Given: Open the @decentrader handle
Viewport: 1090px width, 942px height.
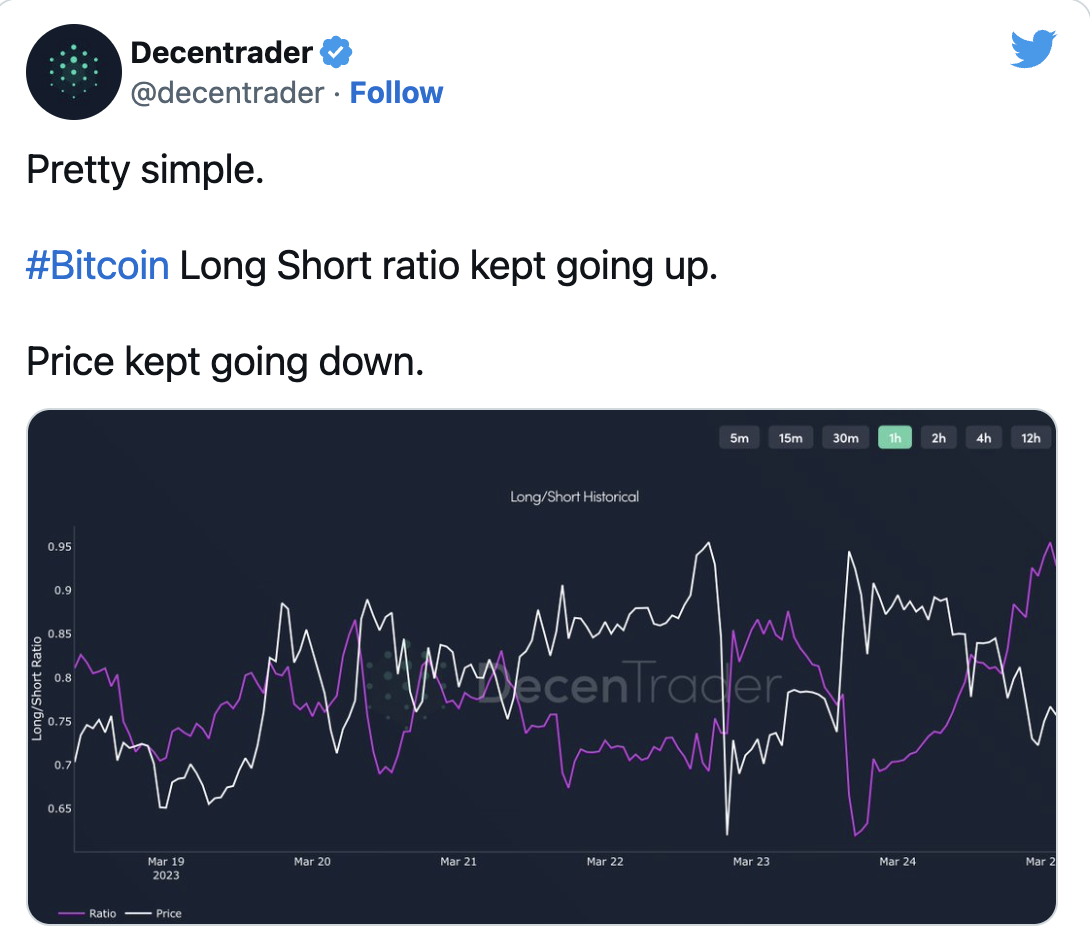Looking at the screenshot, I should [228, 93].
